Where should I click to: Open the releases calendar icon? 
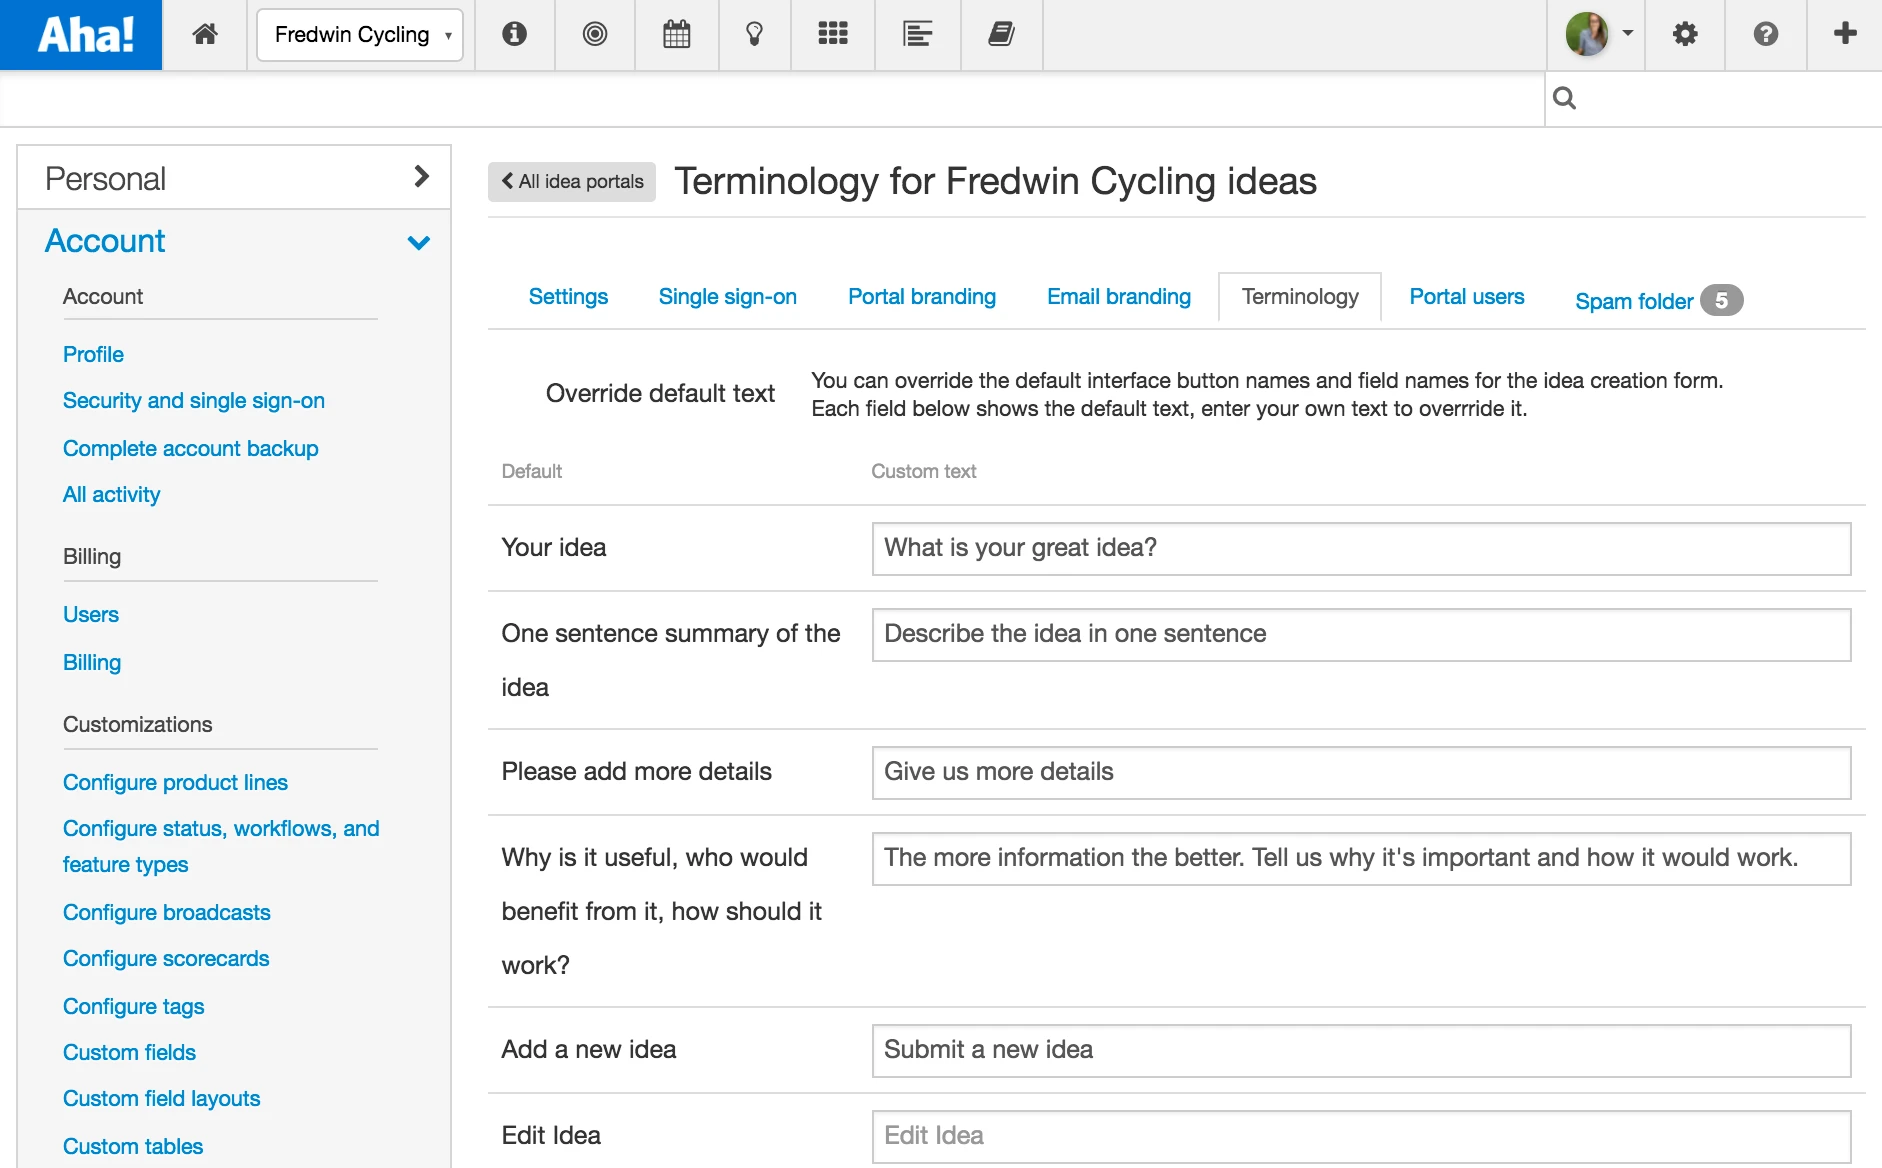(677, 35)
